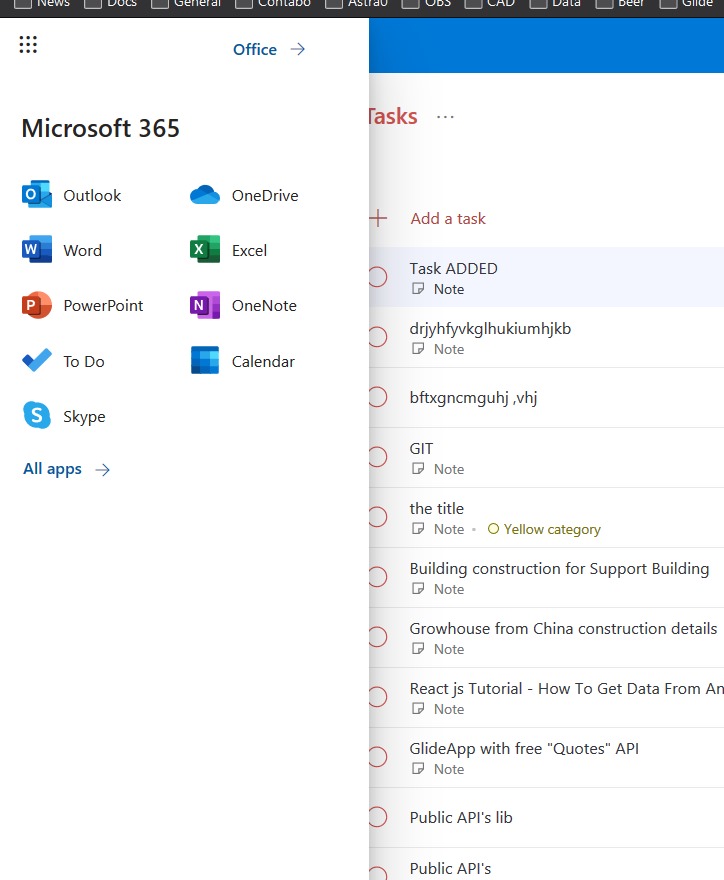Mark 'Task ADDED' as complete

(377, 278)
